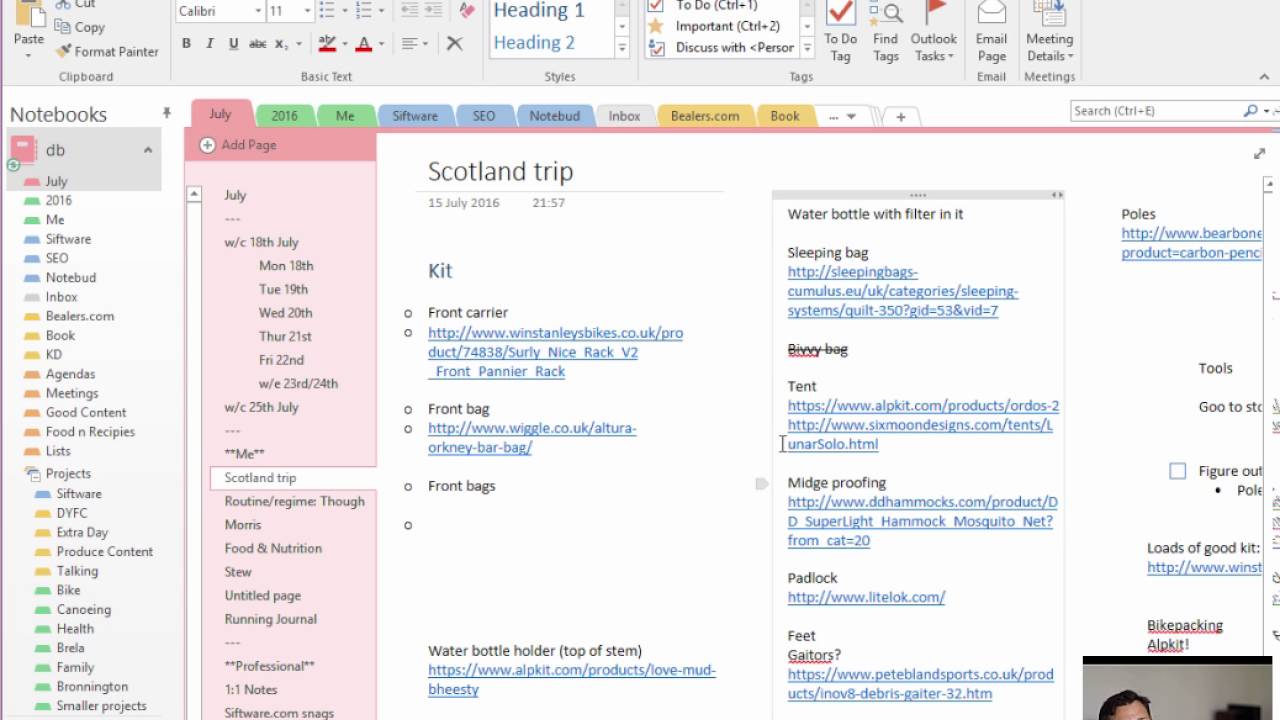1280x720 pixels.
Task: Select the Running Journal page
Action: point(270,619)
